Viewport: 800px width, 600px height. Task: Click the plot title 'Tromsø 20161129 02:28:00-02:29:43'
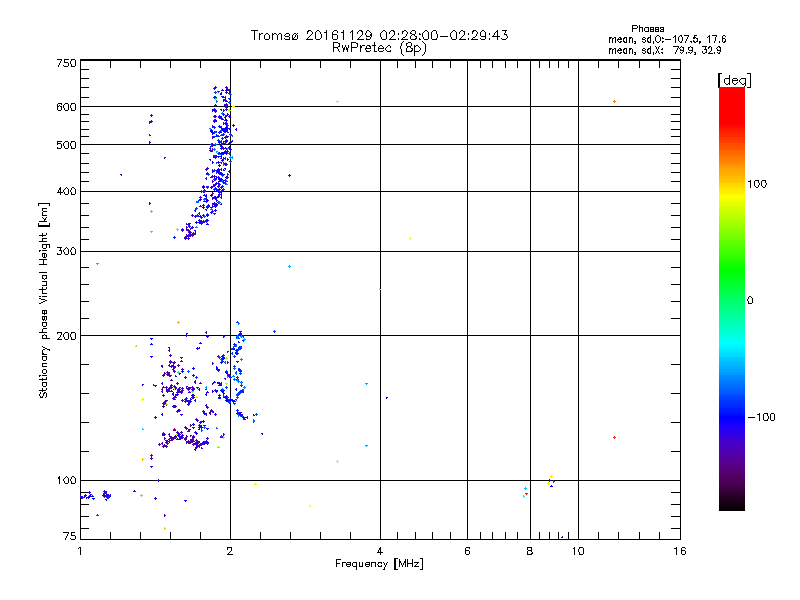(379, 35)
